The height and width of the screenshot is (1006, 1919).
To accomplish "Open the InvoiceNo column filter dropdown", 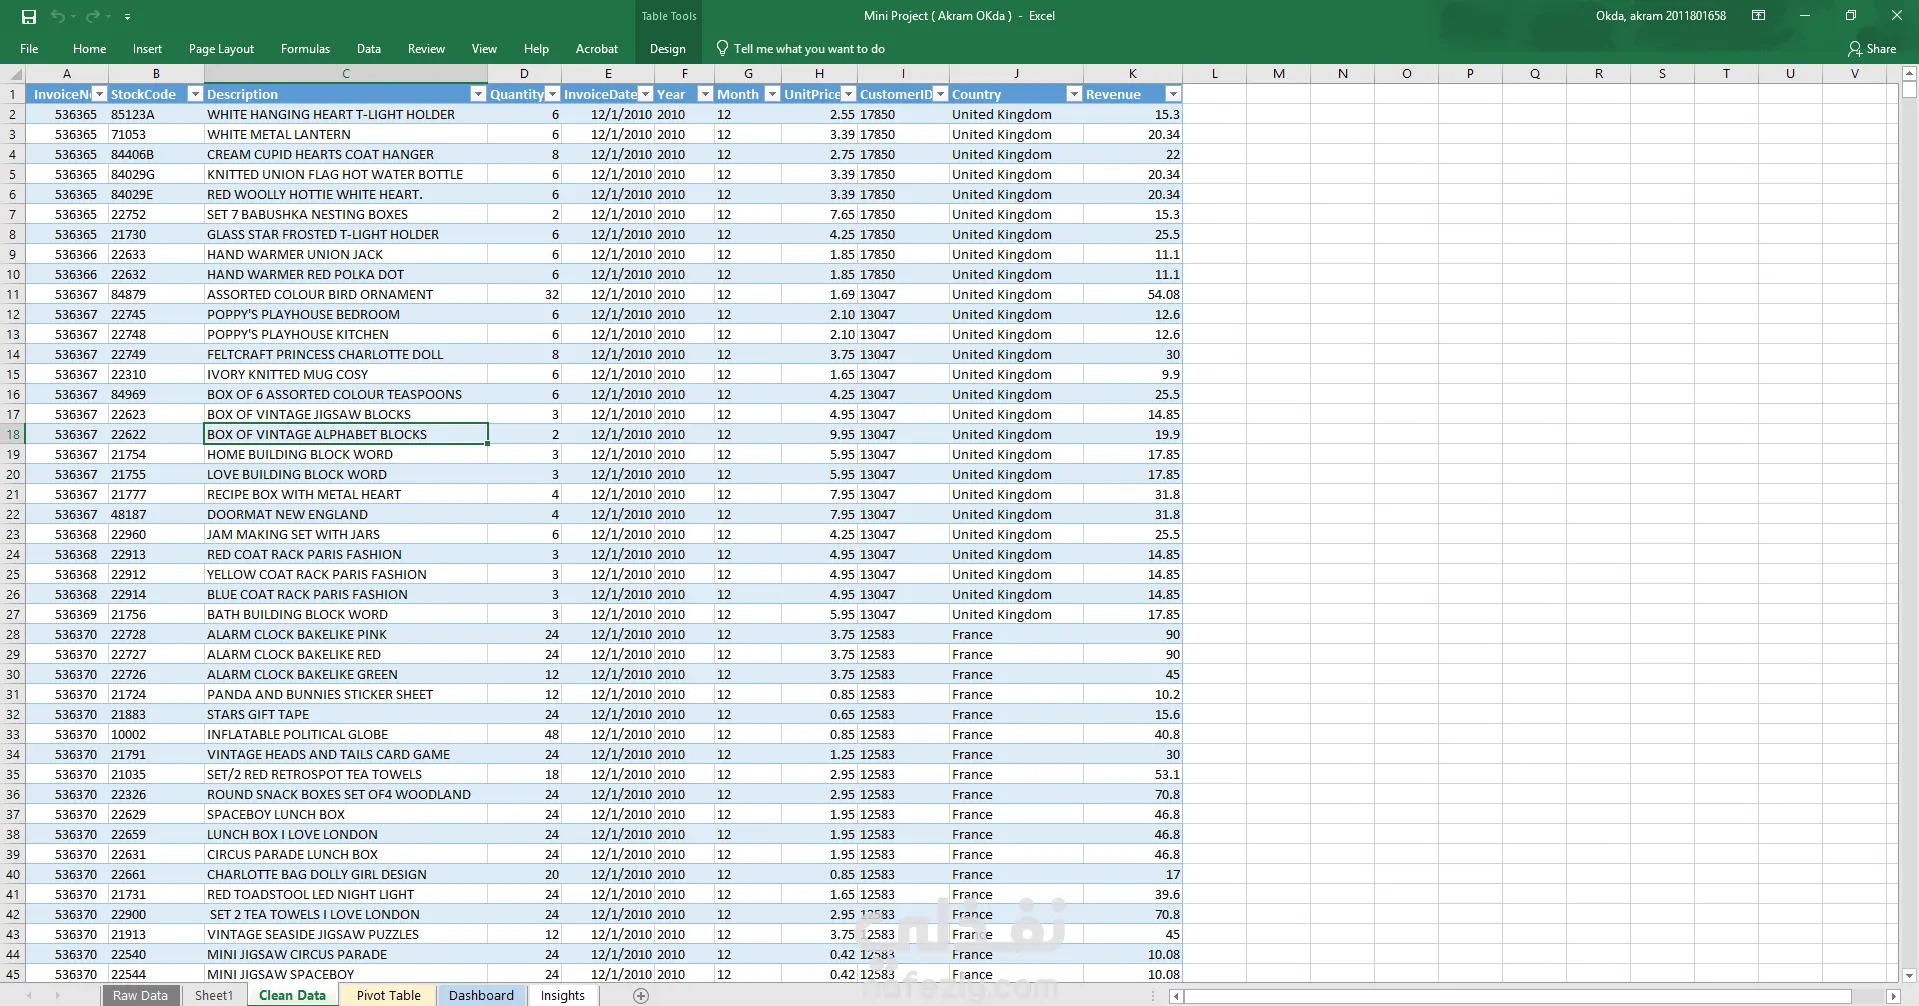I will pos(99,94).
